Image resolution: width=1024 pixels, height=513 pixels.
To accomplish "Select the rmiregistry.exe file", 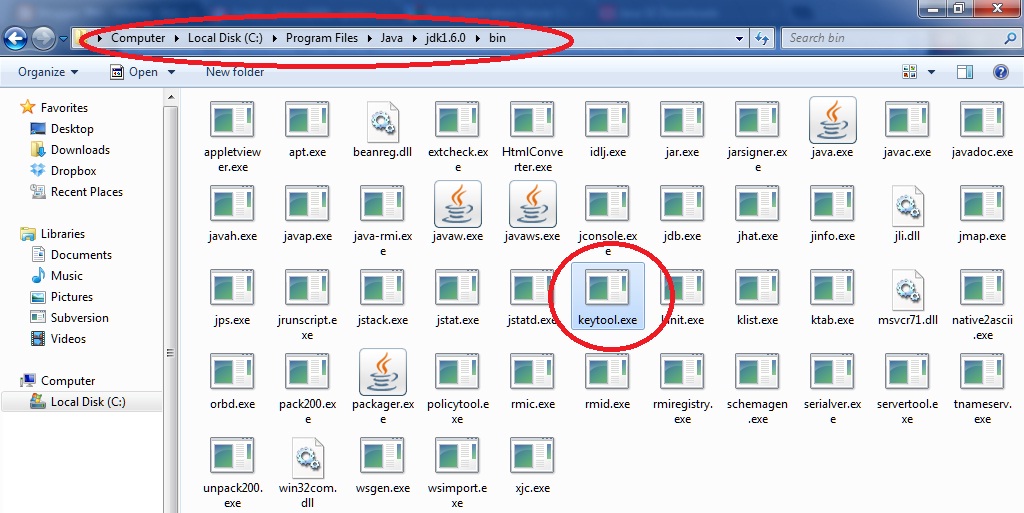I will tap(682, 388).
